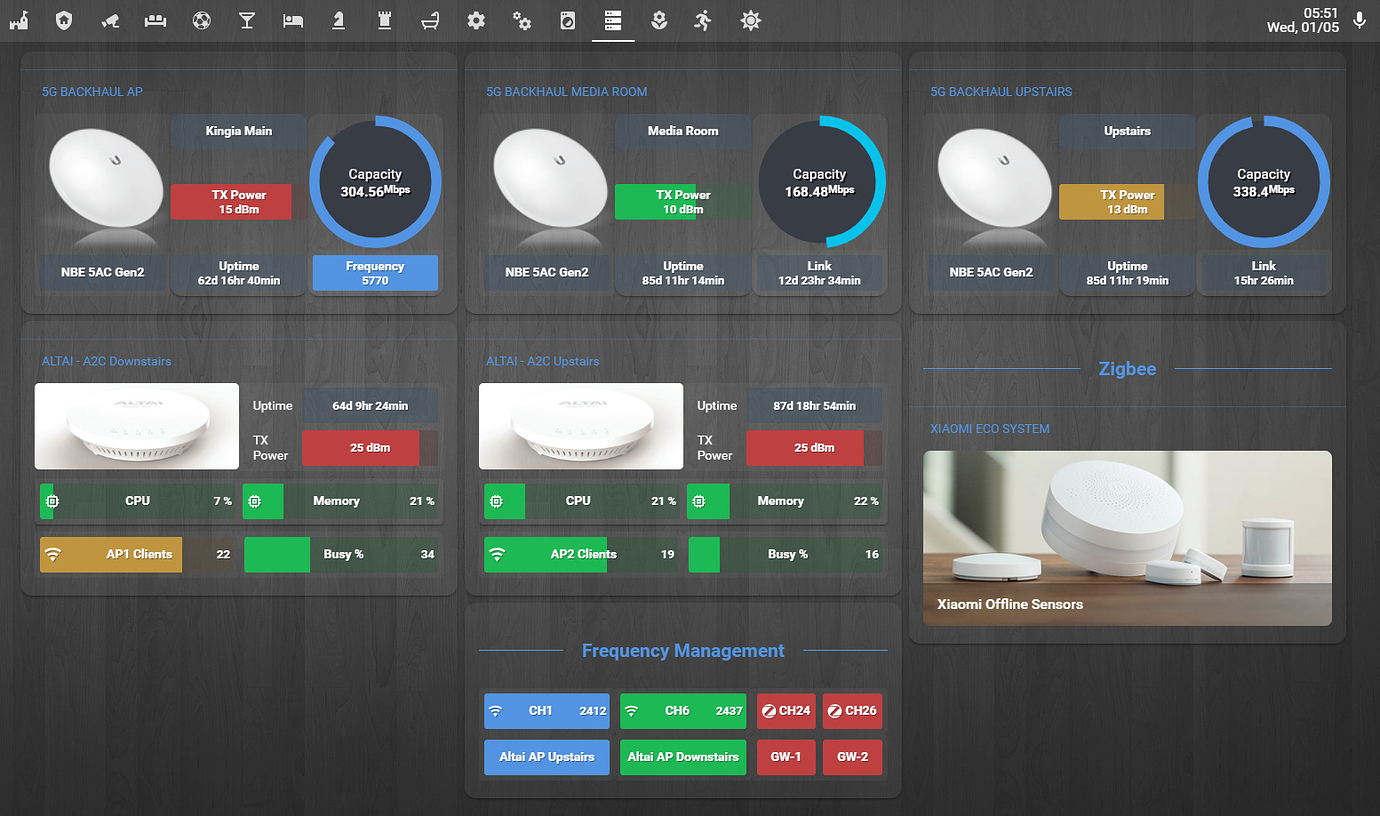Open the Xiaomi Offline Sensors thumbnail
The height and width of the screenshot is (816, 1380).
coord(1127,537)
